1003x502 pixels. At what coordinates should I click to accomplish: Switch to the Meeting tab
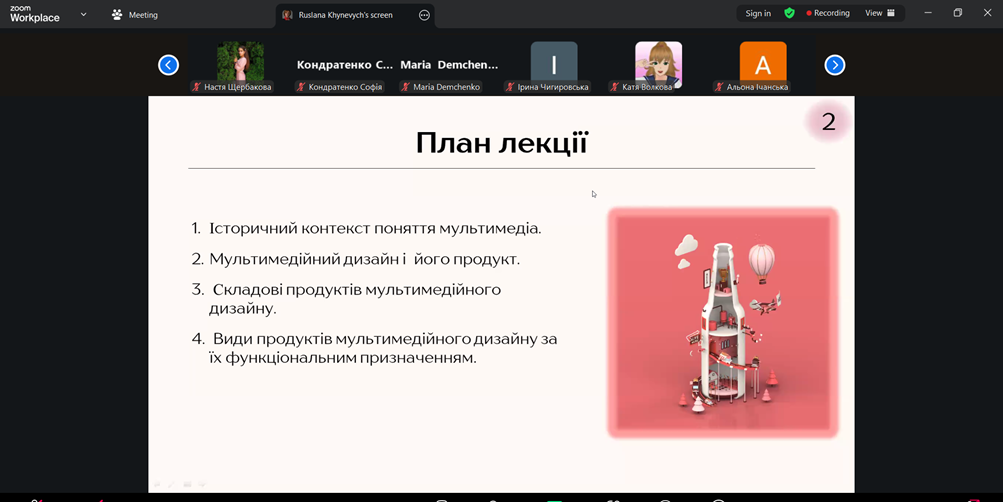point(135,15)
